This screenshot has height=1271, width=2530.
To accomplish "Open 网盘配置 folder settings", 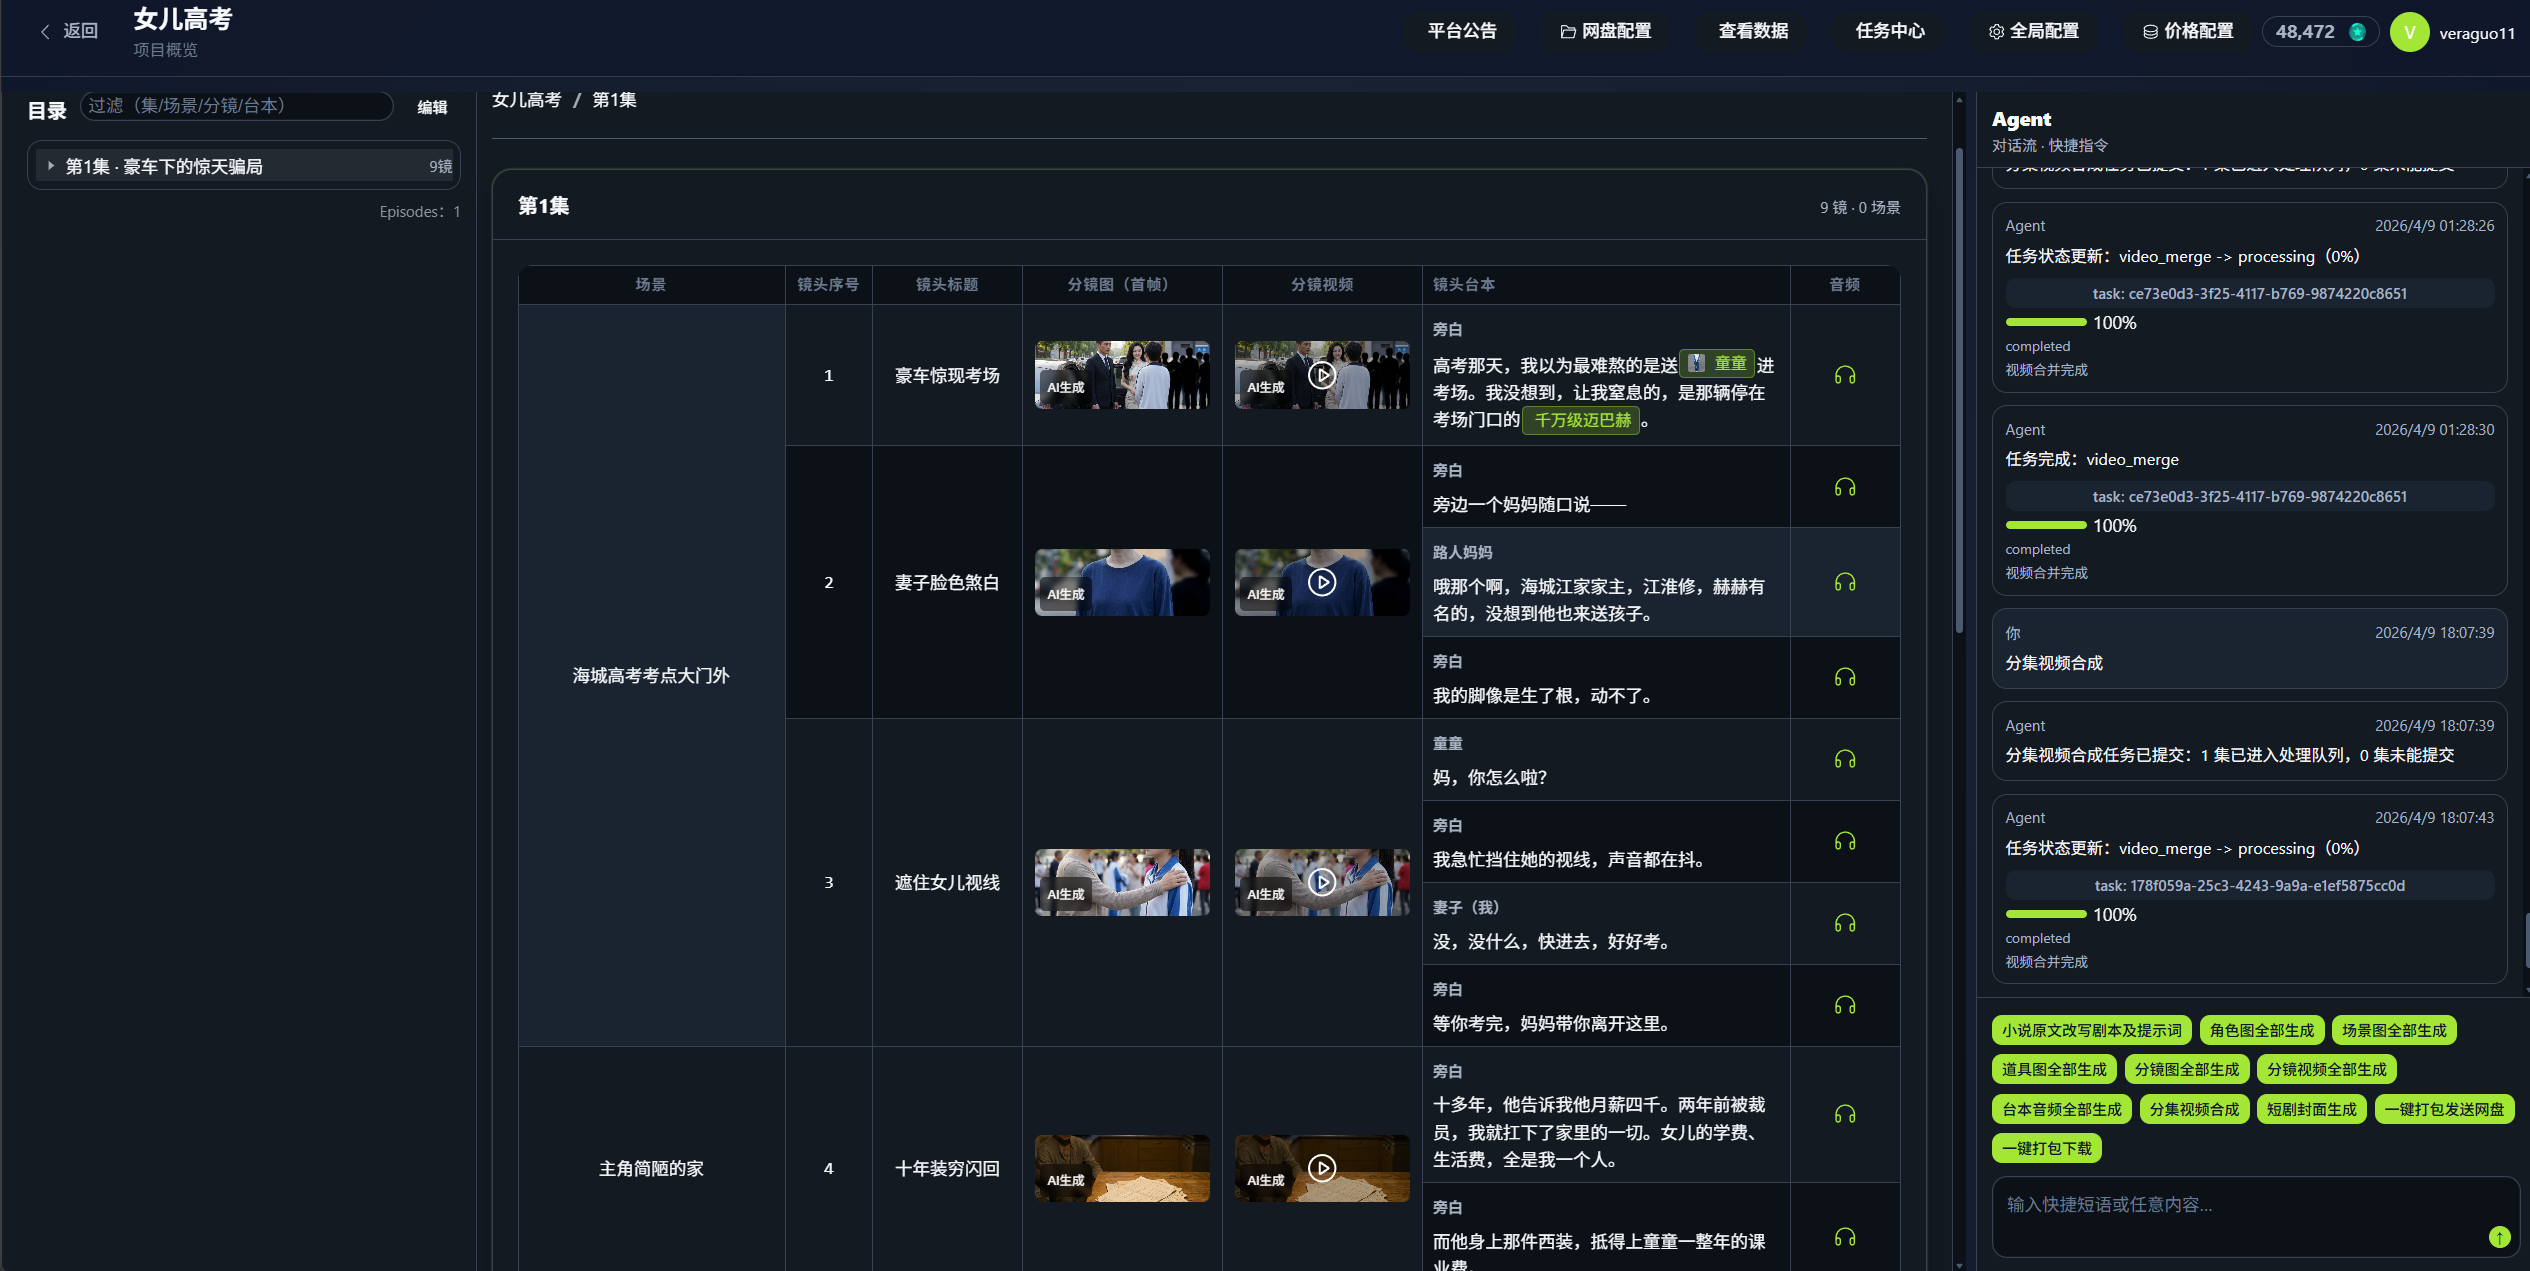I will point(1605,32).
